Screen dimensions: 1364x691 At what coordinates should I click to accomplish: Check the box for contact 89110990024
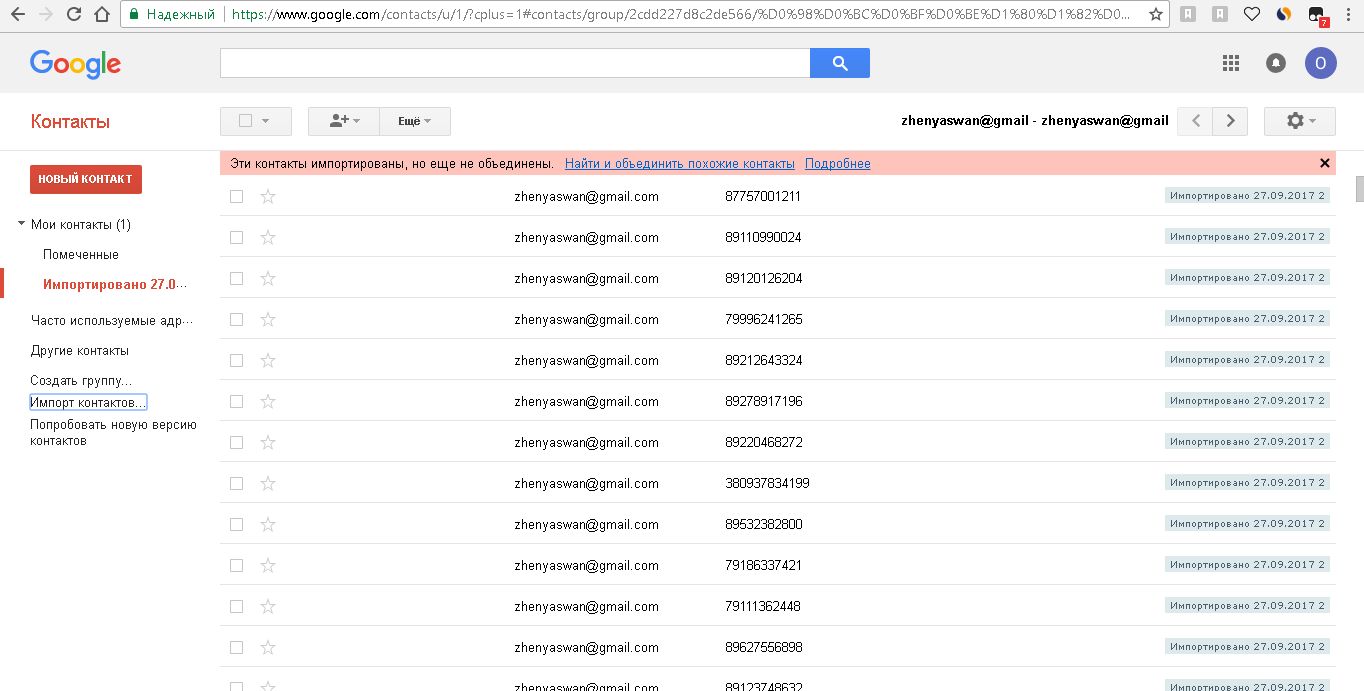pos(237,238)
